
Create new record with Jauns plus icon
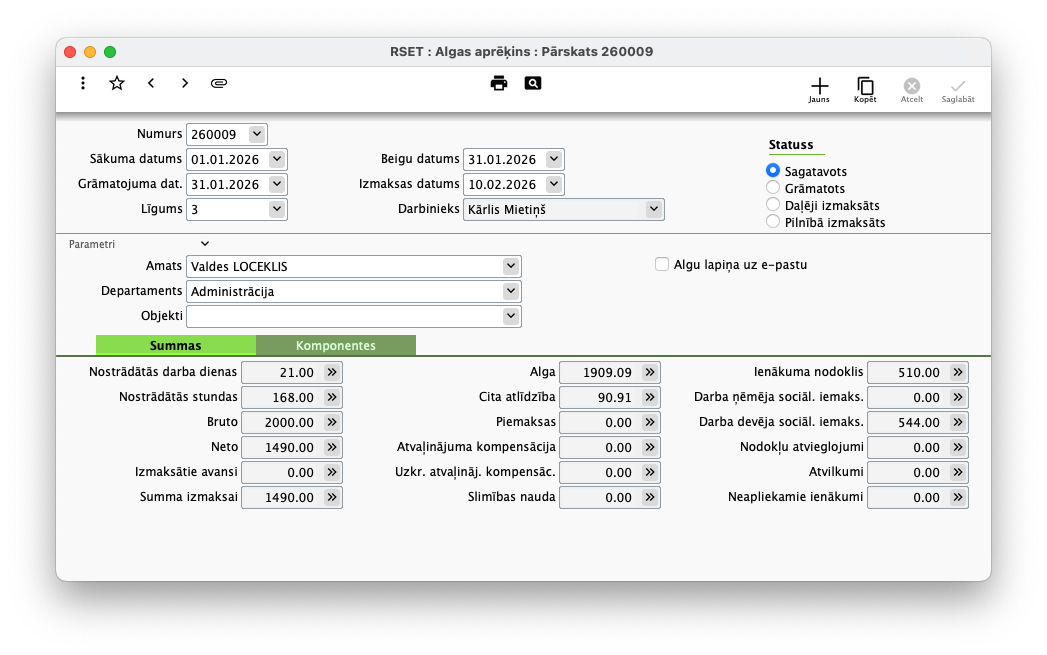coord(819,87)
